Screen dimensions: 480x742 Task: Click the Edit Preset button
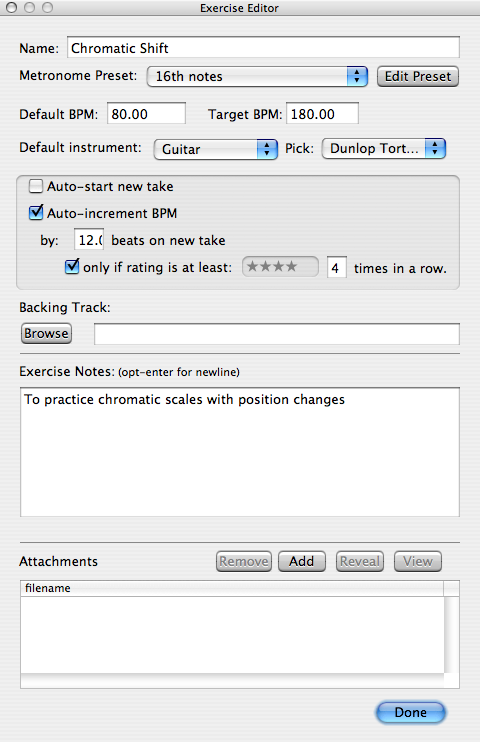(418, 76)
